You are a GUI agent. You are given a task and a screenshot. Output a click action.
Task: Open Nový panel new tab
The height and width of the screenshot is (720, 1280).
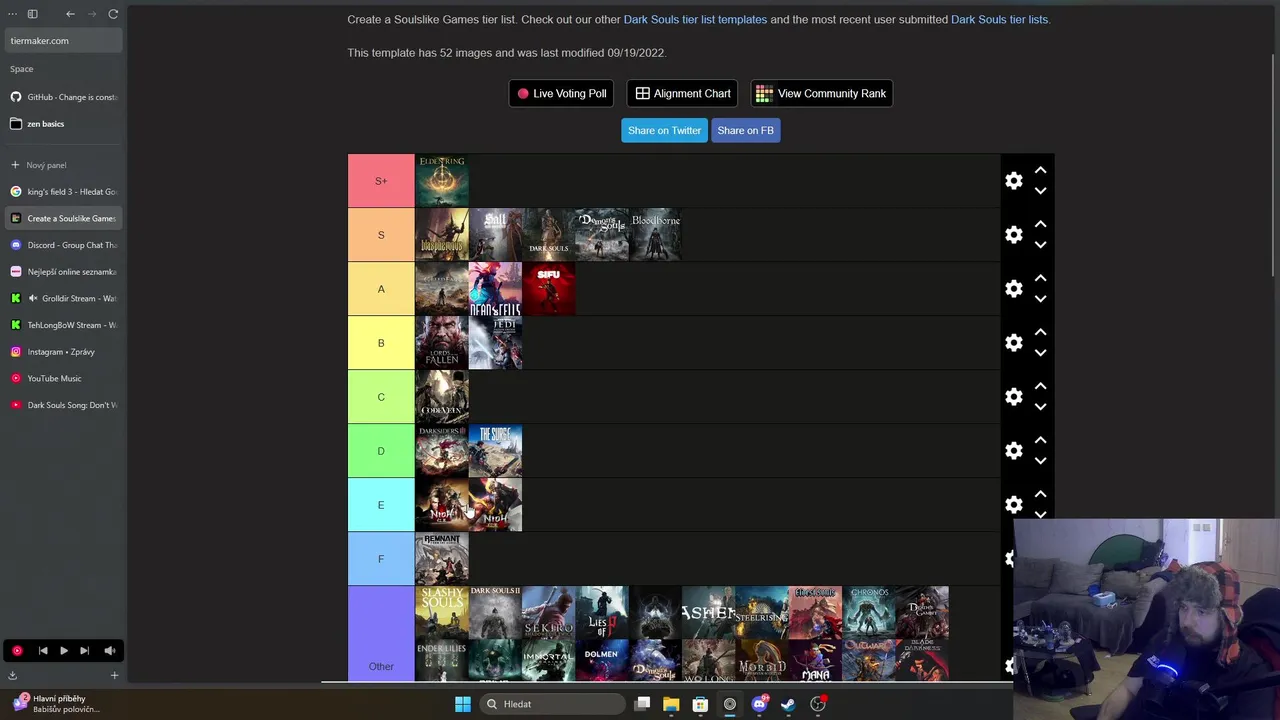coord(63,165)
